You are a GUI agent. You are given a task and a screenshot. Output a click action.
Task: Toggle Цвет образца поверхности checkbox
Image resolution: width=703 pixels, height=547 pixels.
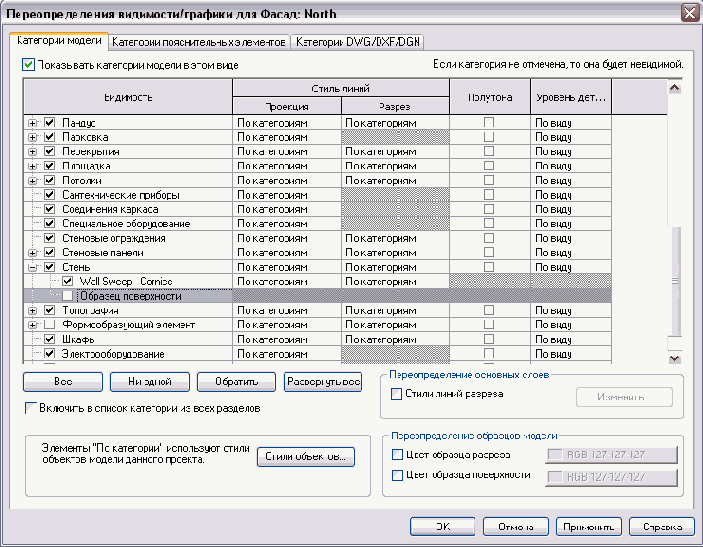click(397, 475)
